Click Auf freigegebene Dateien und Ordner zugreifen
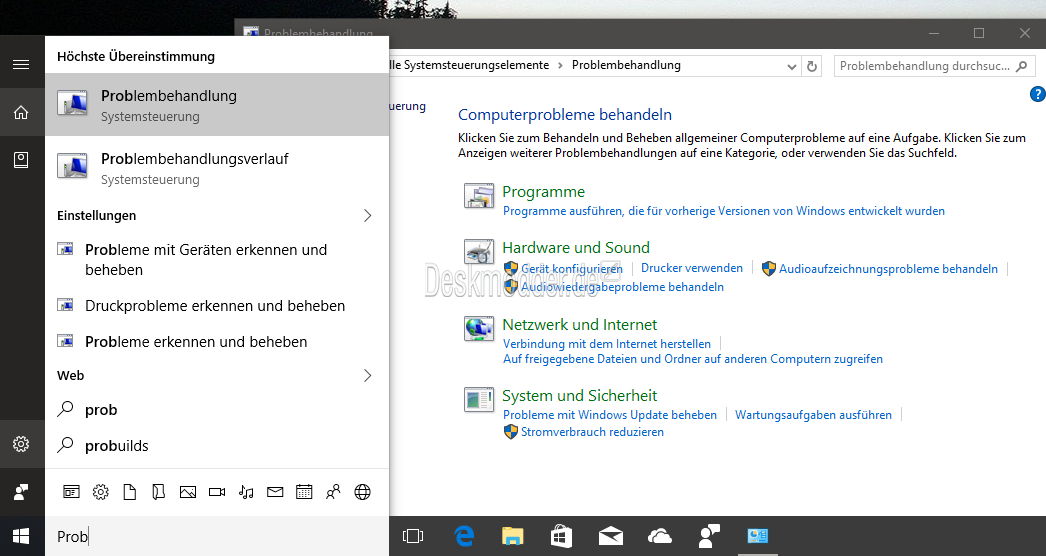The width and height of the screenshot is (1046, 556). 693,359
